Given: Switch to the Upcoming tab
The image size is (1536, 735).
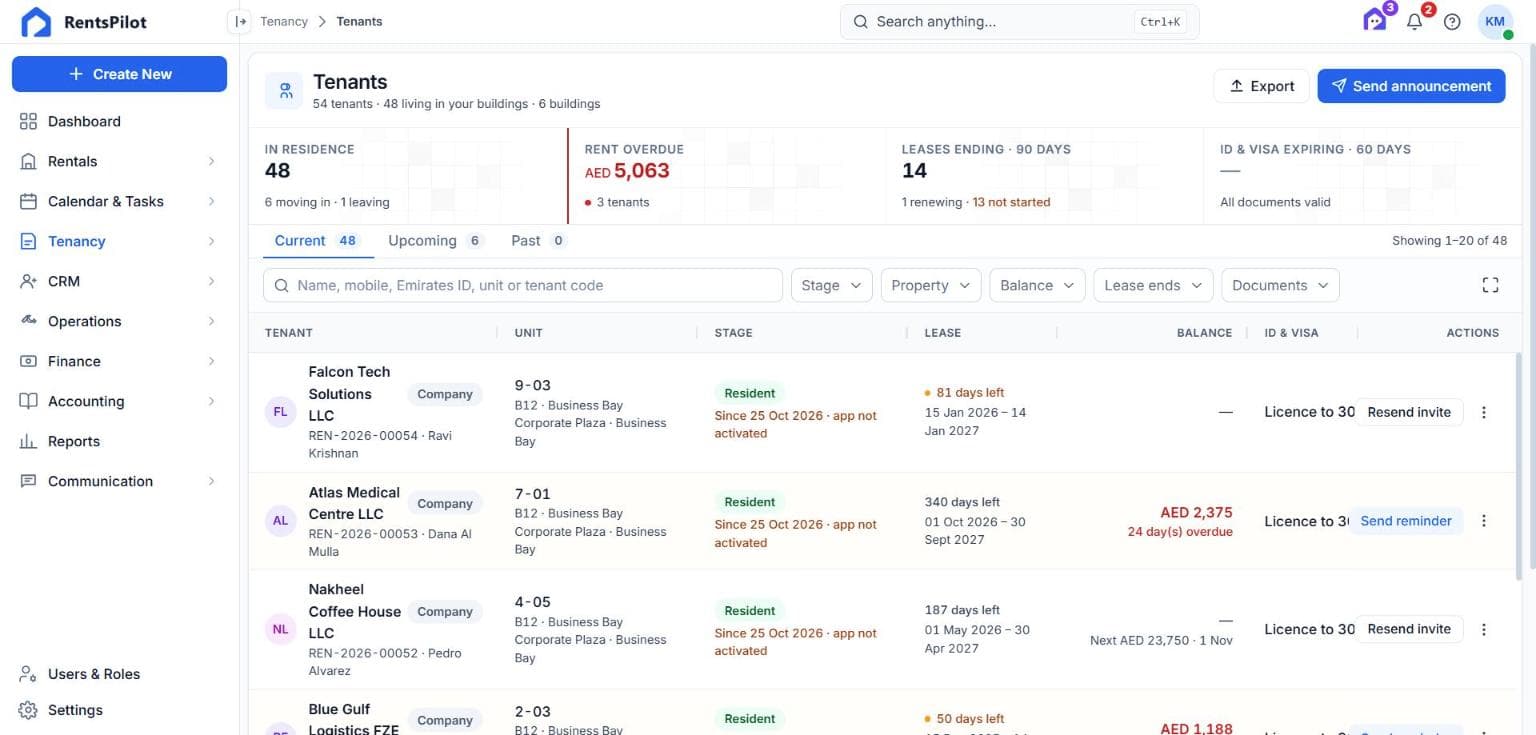Looking at the screenshot, I should tap(435, 241).
